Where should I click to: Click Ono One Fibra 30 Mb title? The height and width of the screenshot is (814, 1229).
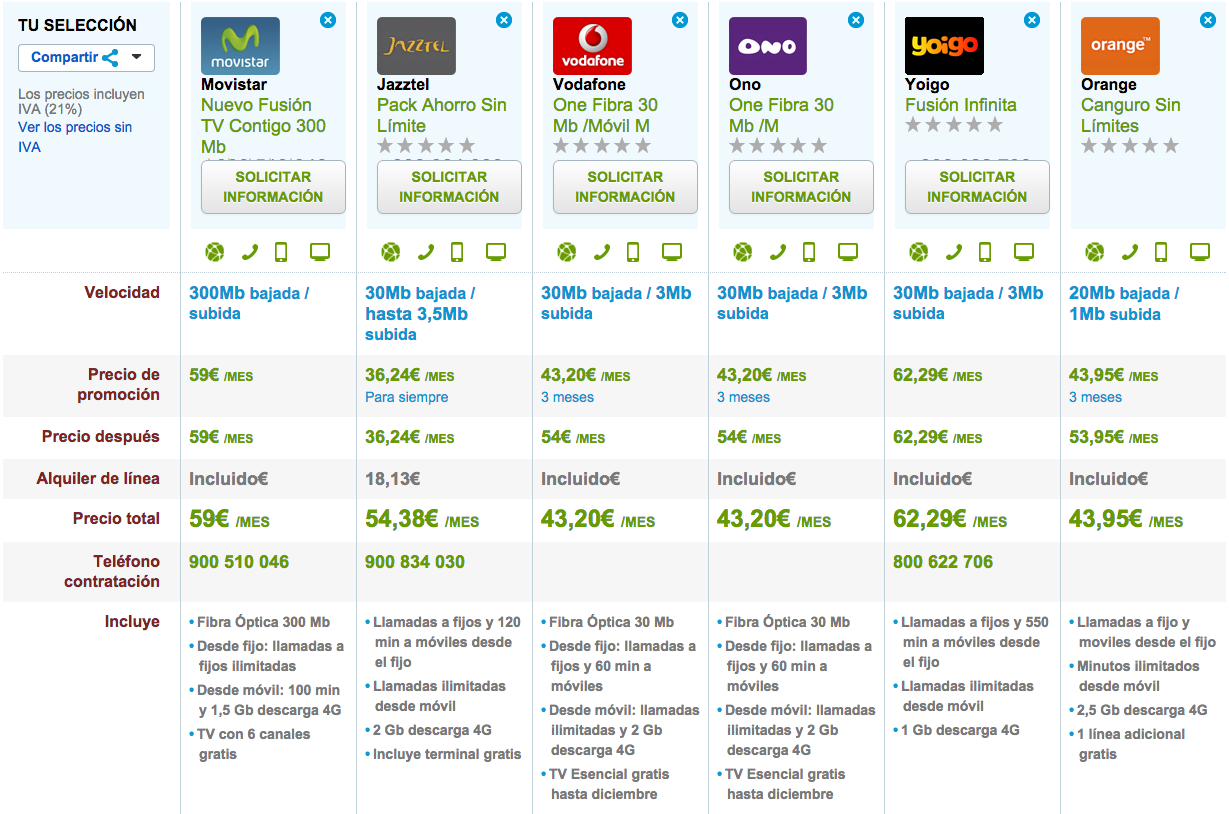point(780,115)
